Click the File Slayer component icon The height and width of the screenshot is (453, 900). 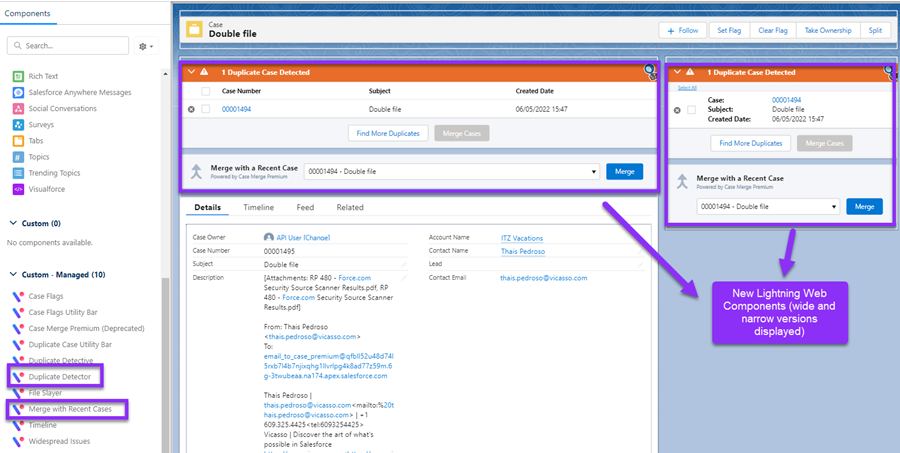(18, 392)
